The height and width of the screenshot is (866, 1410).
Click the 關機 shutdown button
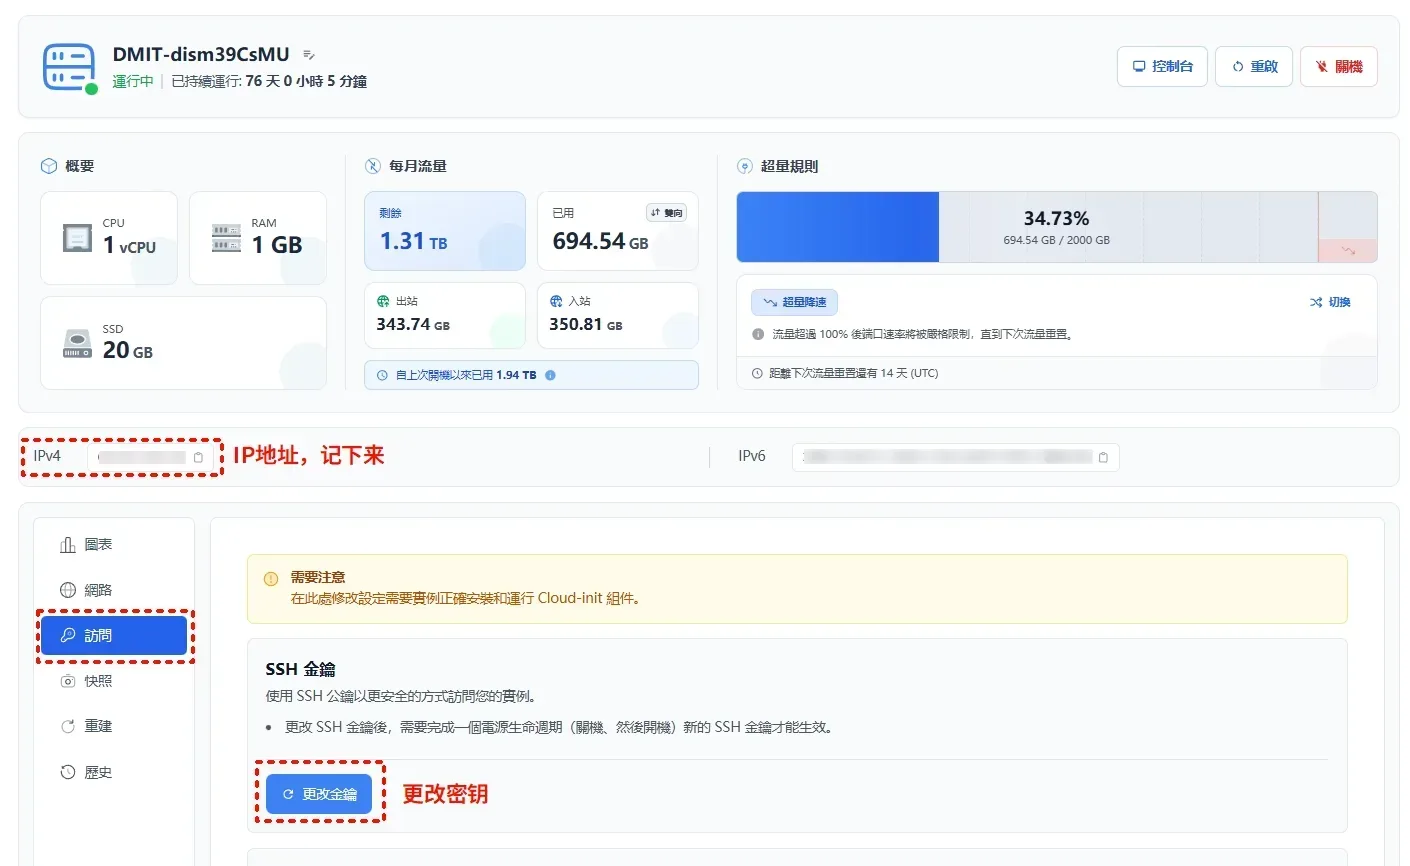click(x=1338, y=67)
